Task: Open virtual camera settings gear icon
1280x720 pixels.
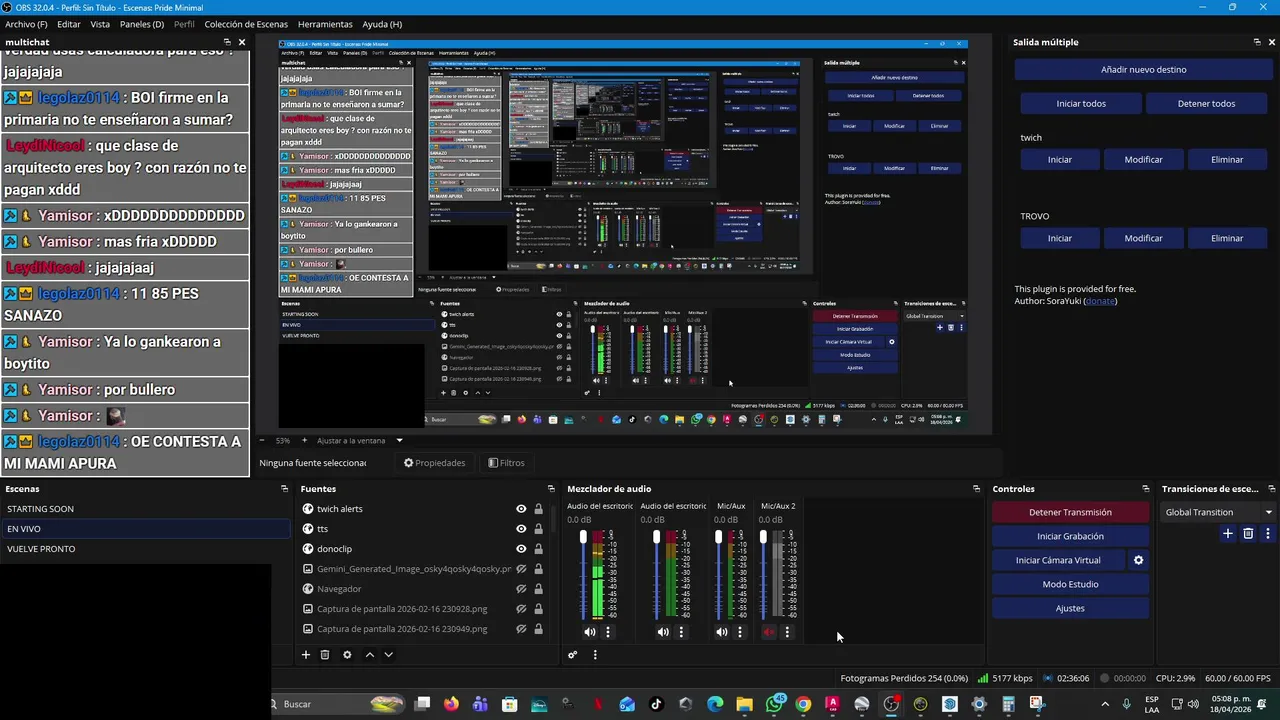Action: 1138,560
